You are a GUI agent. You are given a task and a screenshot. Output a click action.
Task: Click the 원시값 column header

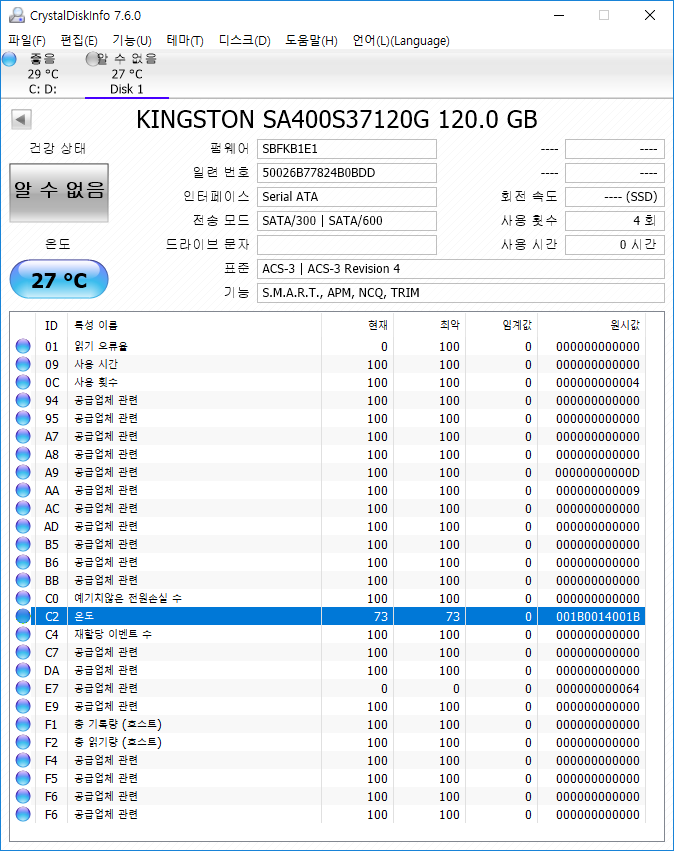click(x=592, y=325)
